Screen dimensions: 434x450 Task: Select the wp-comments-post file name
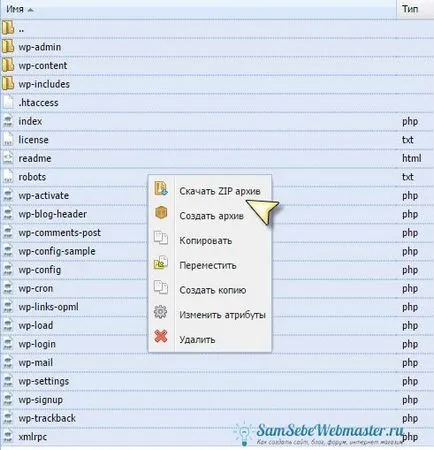(x=59, y=233)
